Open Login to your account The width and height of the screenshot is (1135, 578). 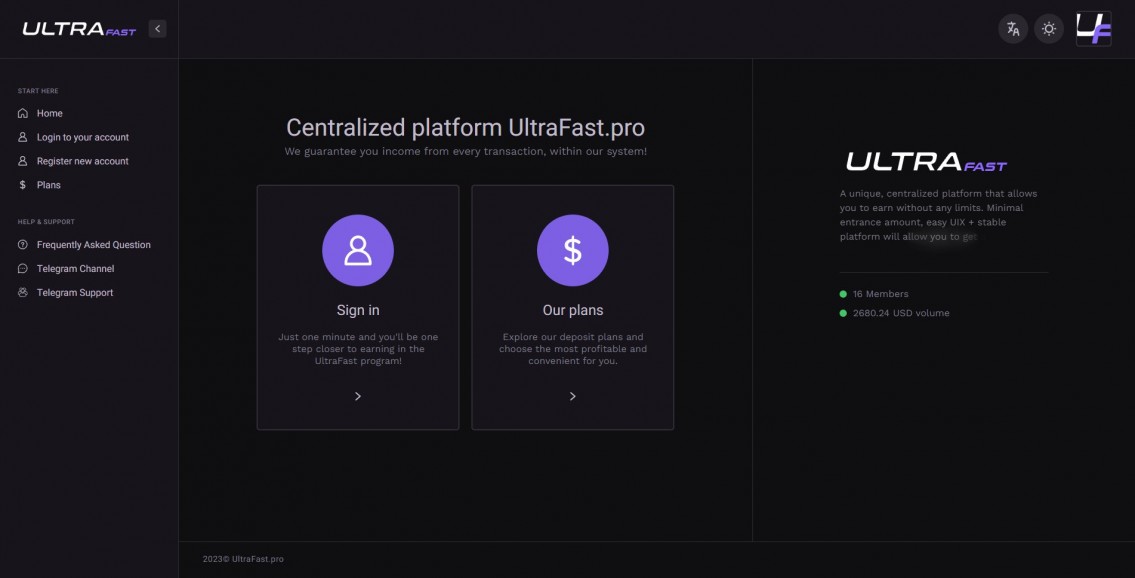click(82, 137)
